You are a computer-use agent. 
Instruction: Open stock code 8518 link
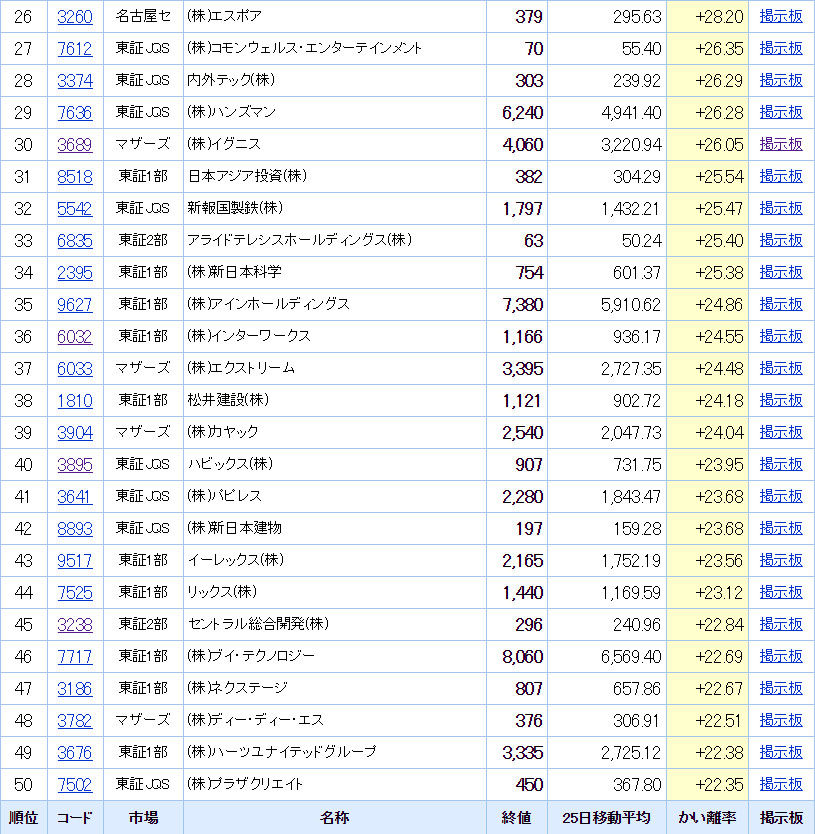point(75,177)
